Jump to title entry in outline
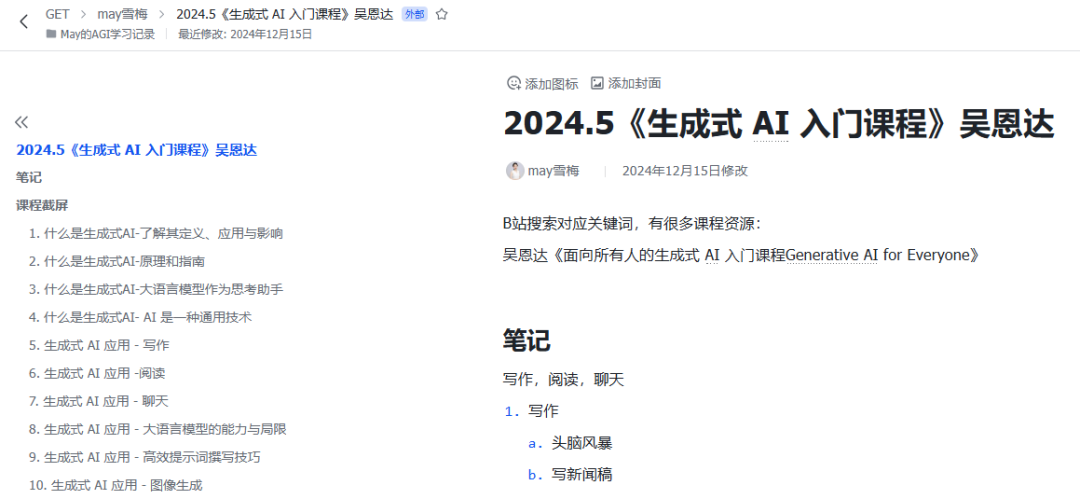 pyautogui.click(x=136, y=150)
